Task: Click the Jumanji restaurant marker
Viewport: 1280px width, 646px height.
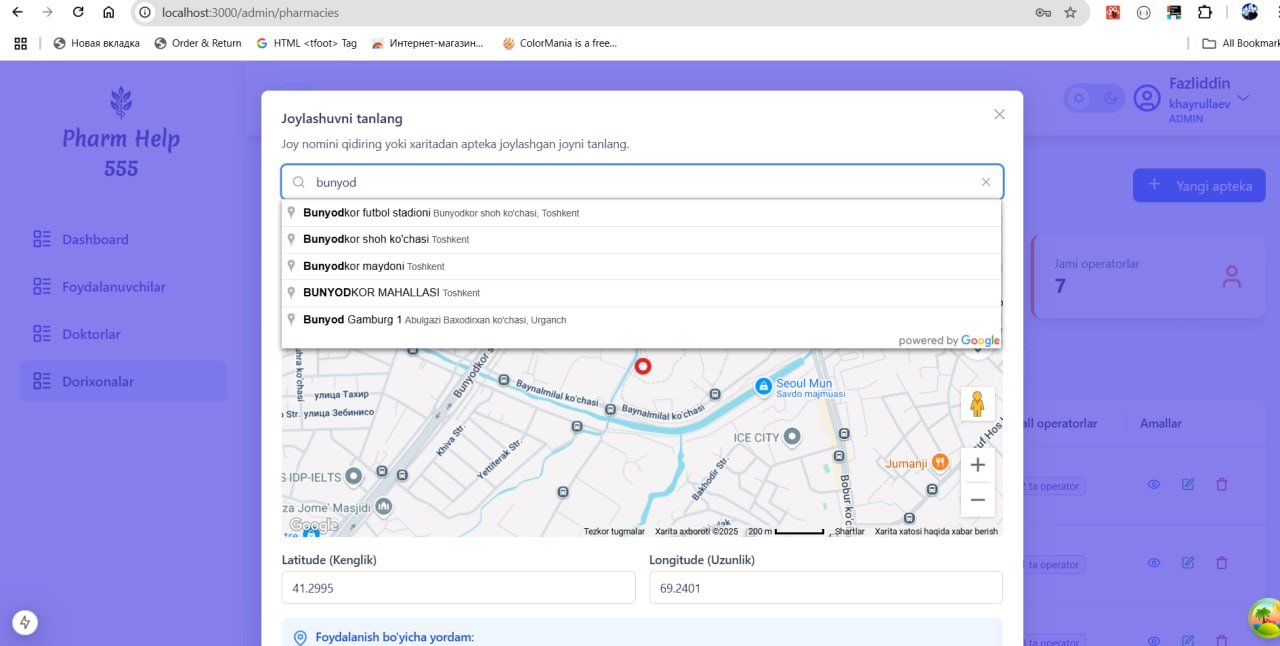Action: pos(940,462)
